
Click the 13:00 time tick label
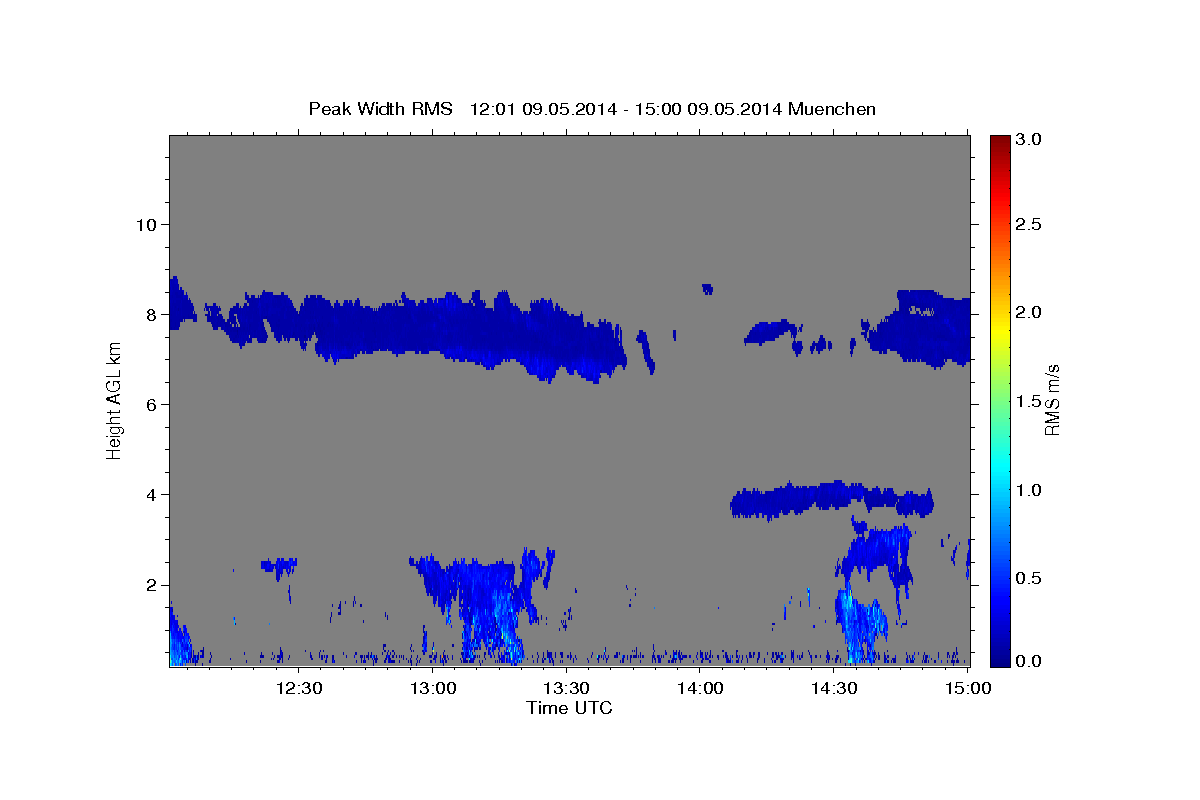point(432,687)
